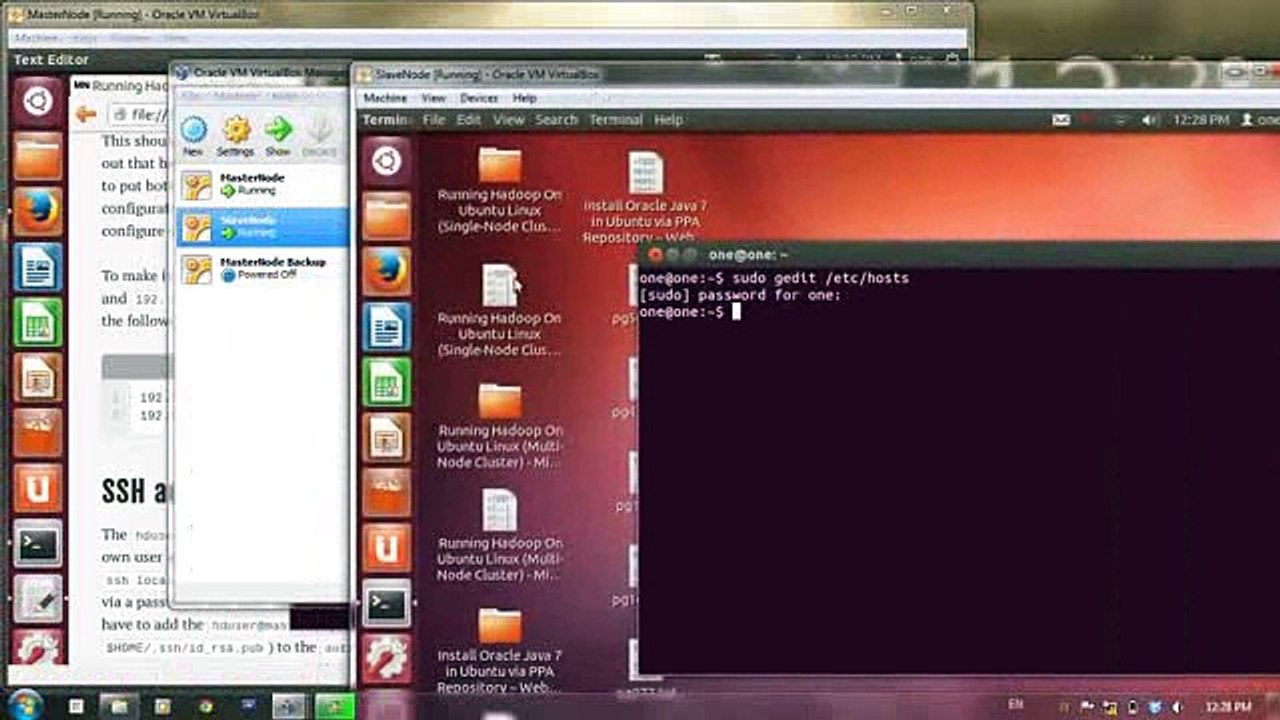Open the Search menu in Ubuntu terminal
Image resolution: width=1280 pixels, height=720 pixels.
556,120
